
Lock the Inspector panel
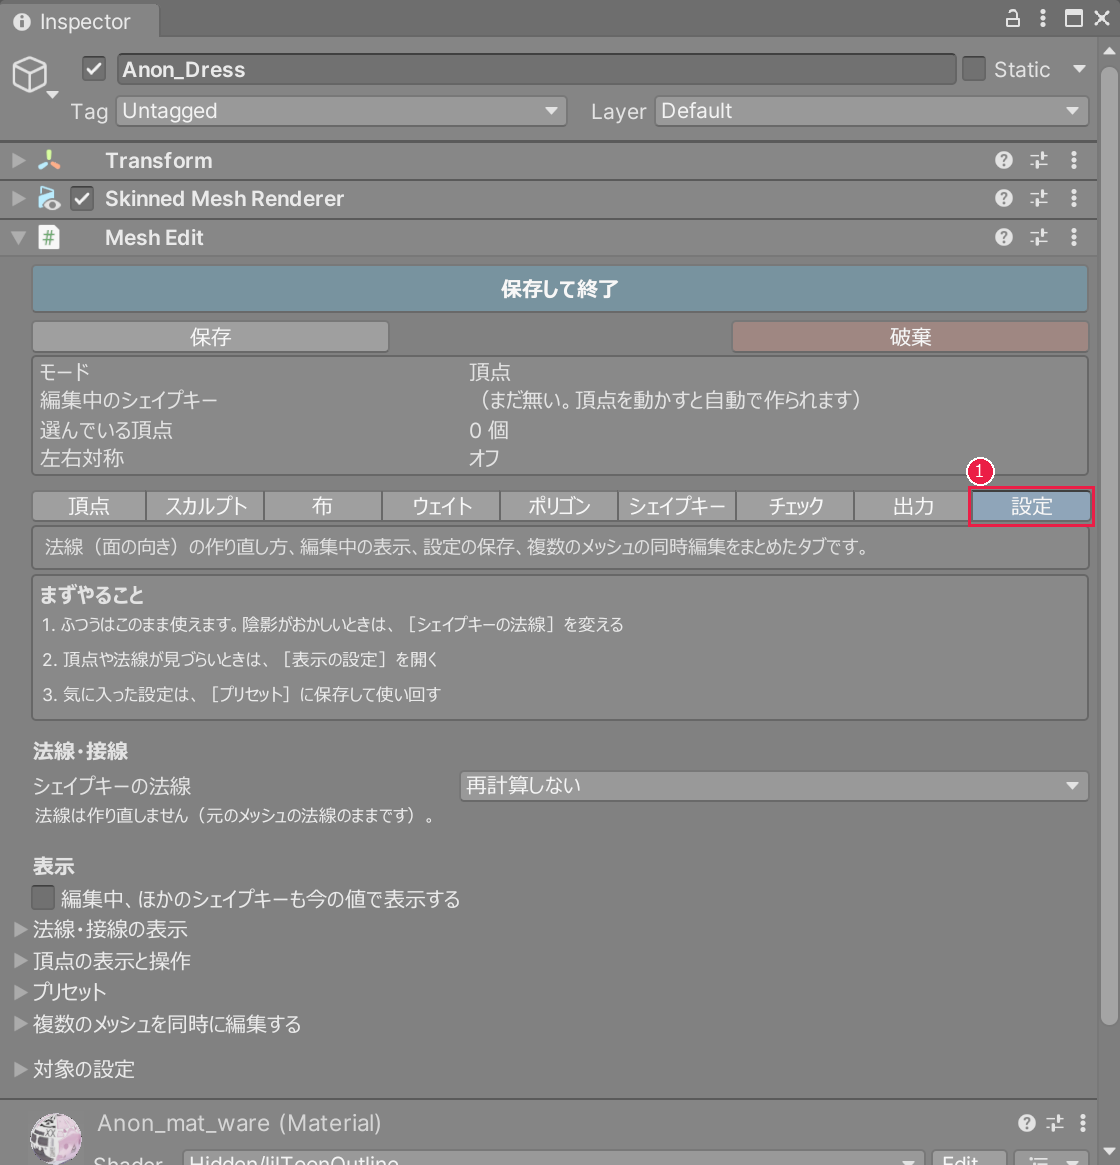[1012, 19]
